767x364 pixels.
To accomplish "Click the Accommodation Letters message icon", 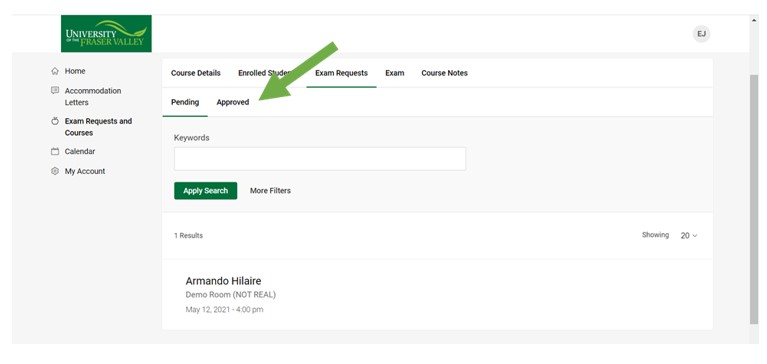I will 55,91.
